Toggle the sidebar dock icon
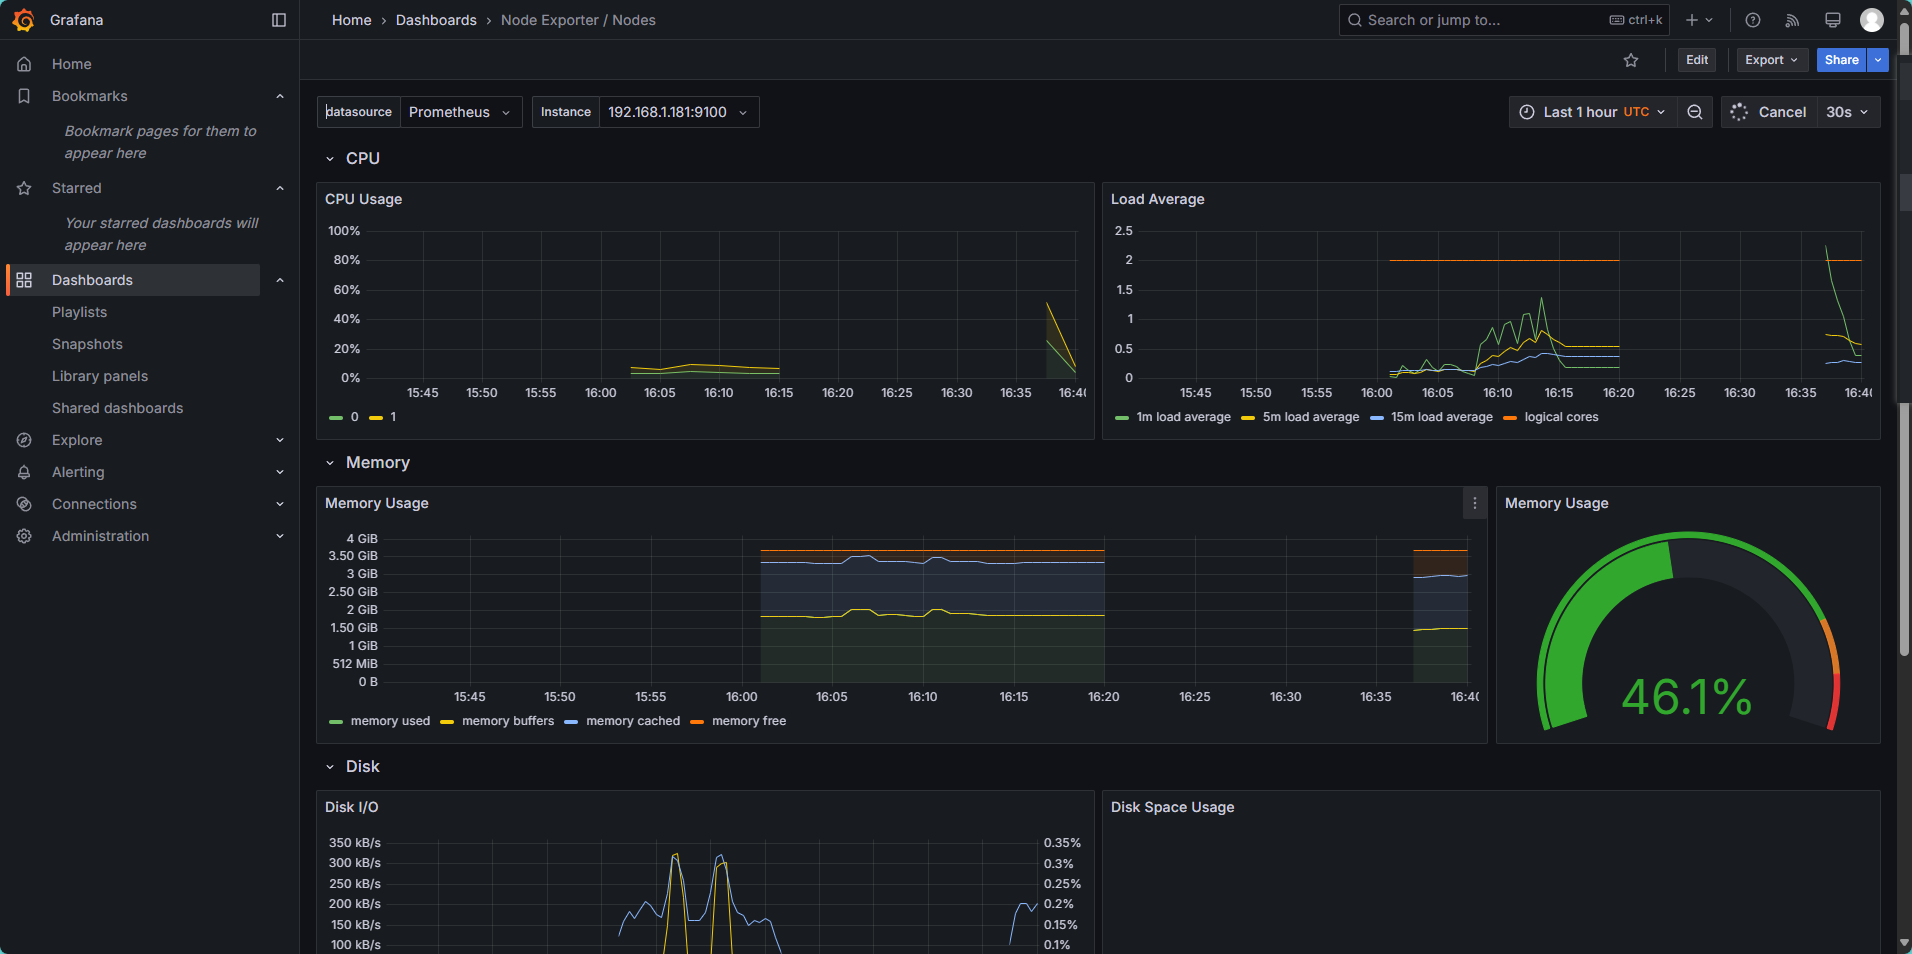This screenshot has height=954, width=1912. 279,20
